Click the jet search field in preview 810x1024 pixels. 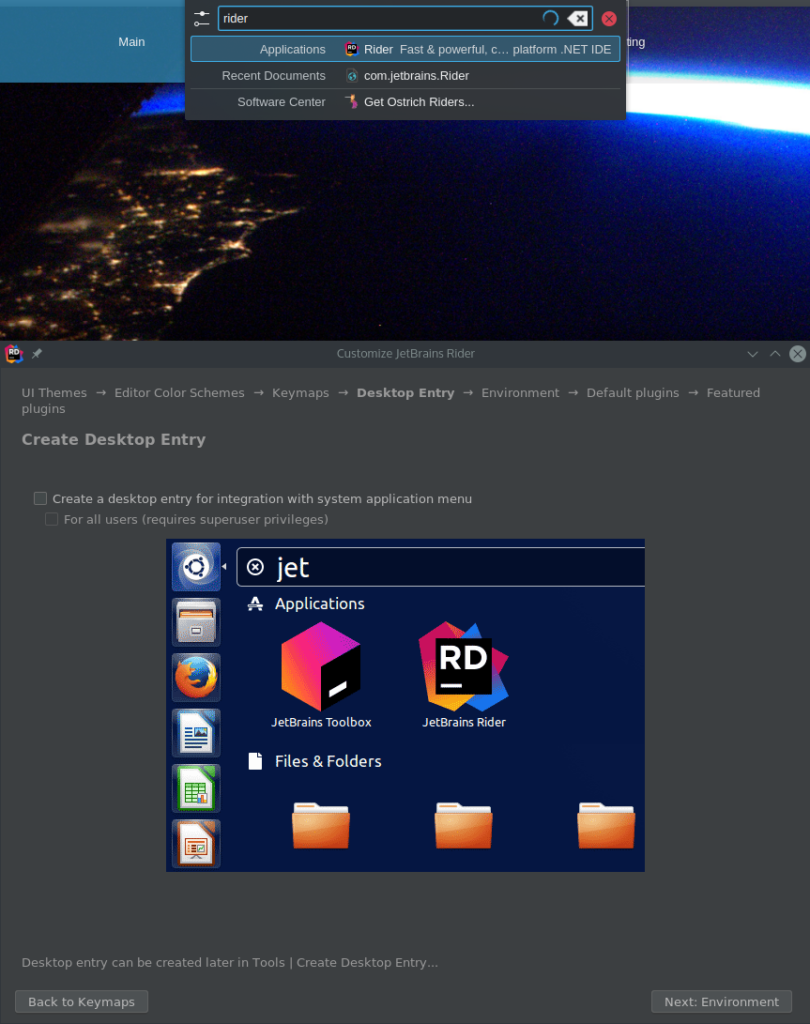441,567
